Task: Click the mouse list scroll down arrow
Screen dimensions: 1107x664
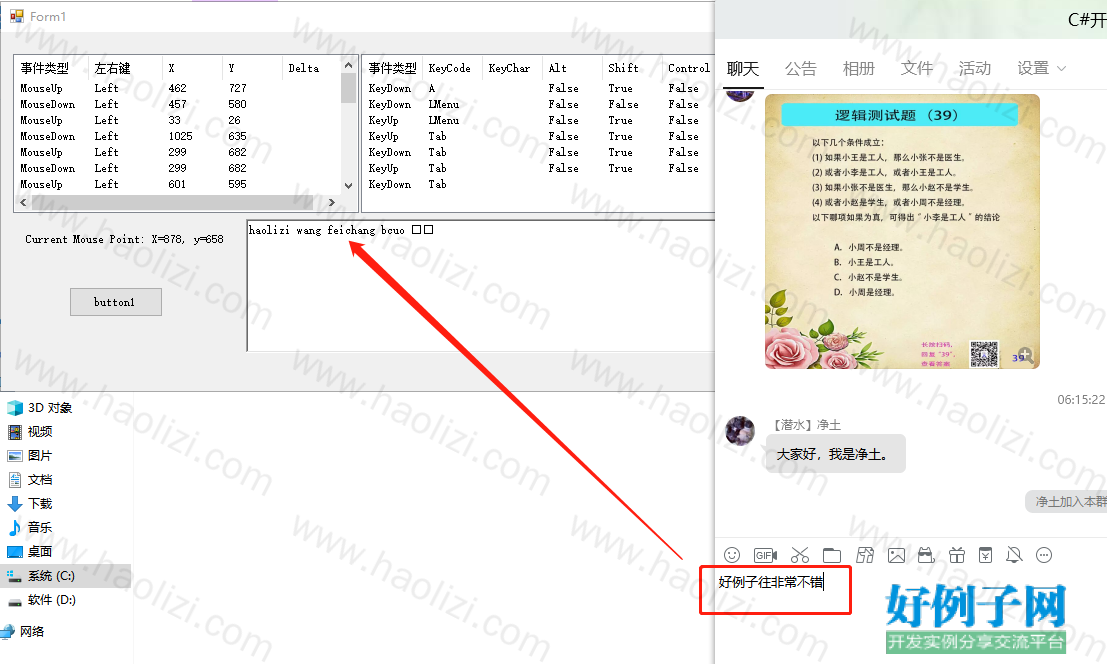Action: (348, 186)
